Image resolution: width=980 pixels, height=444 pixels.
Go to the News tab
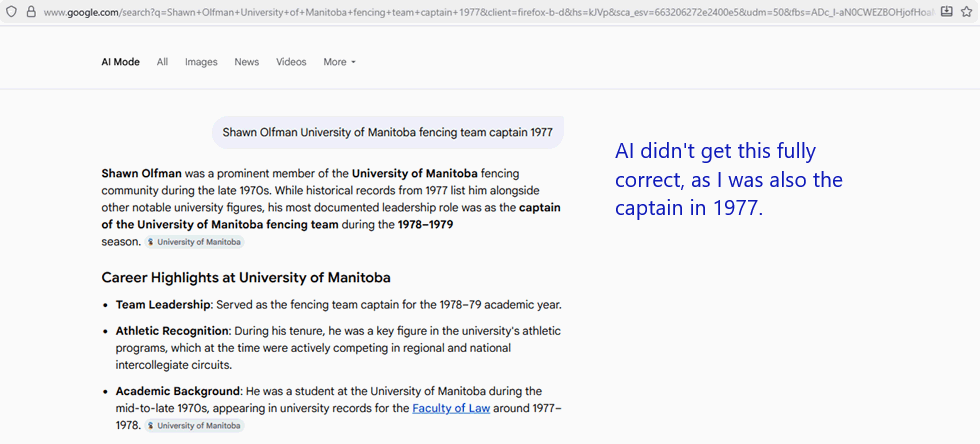[247, 62]
